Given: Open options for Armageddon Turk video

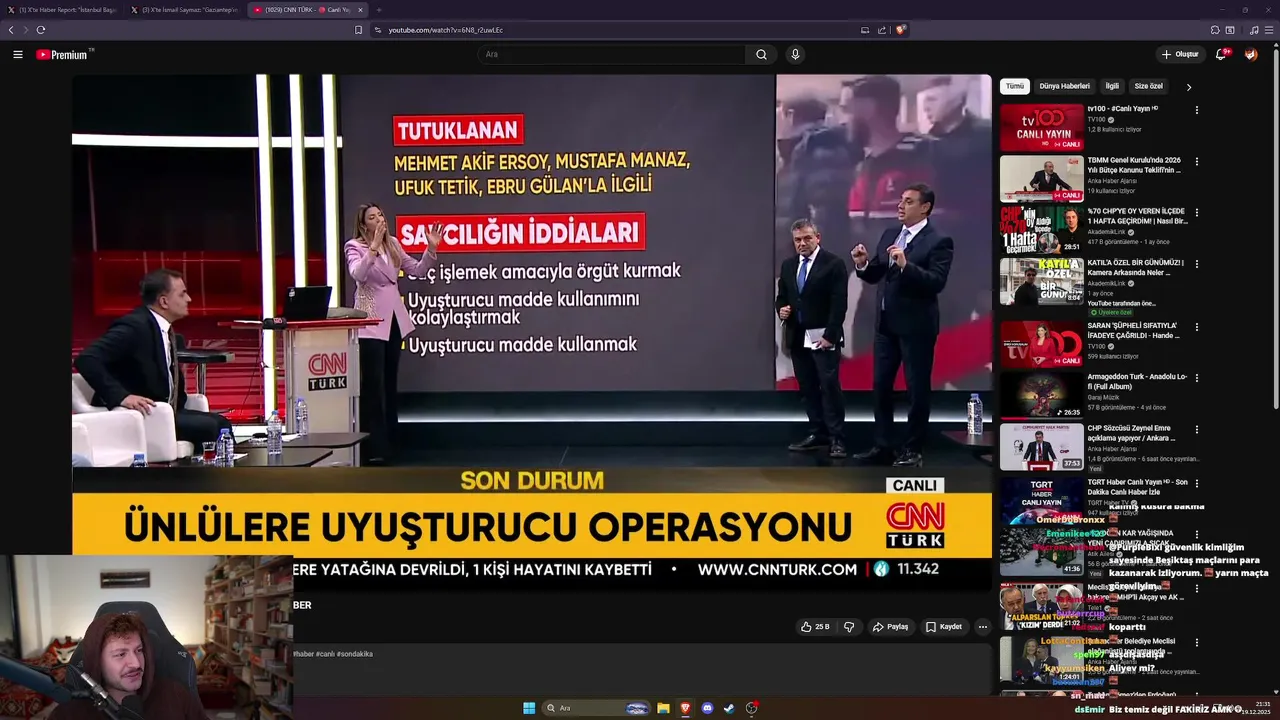Looking at the screenshot, I should point(1196,378).
